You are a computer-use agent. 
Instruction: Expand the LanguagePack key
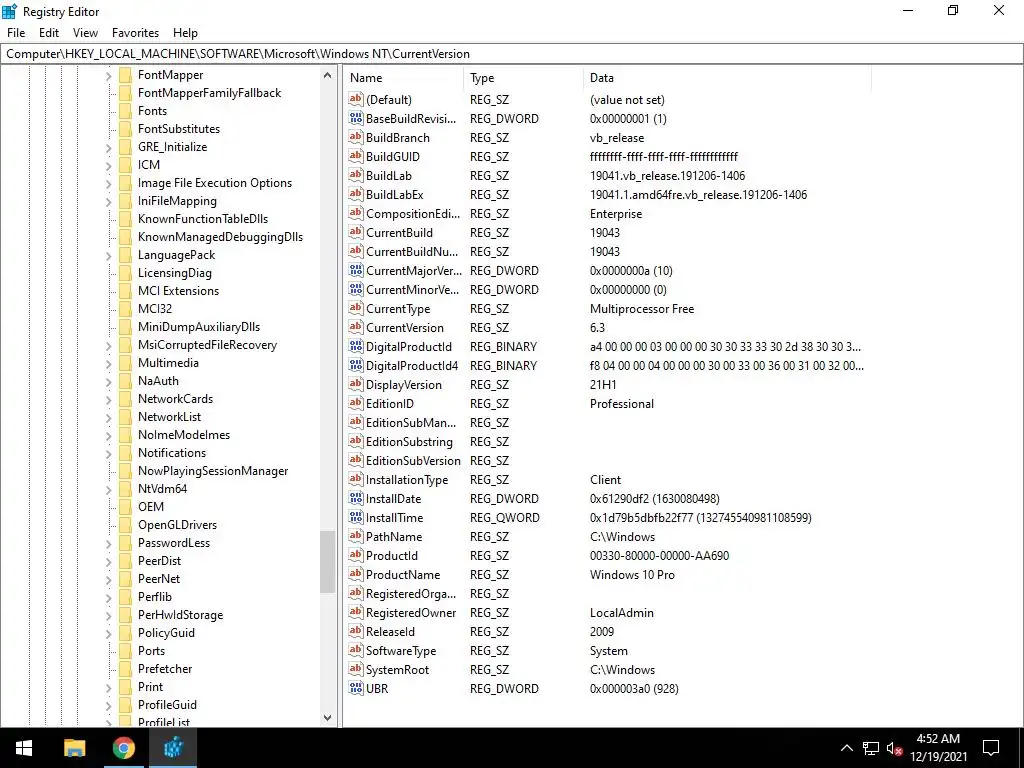click(x=108, y=256)
